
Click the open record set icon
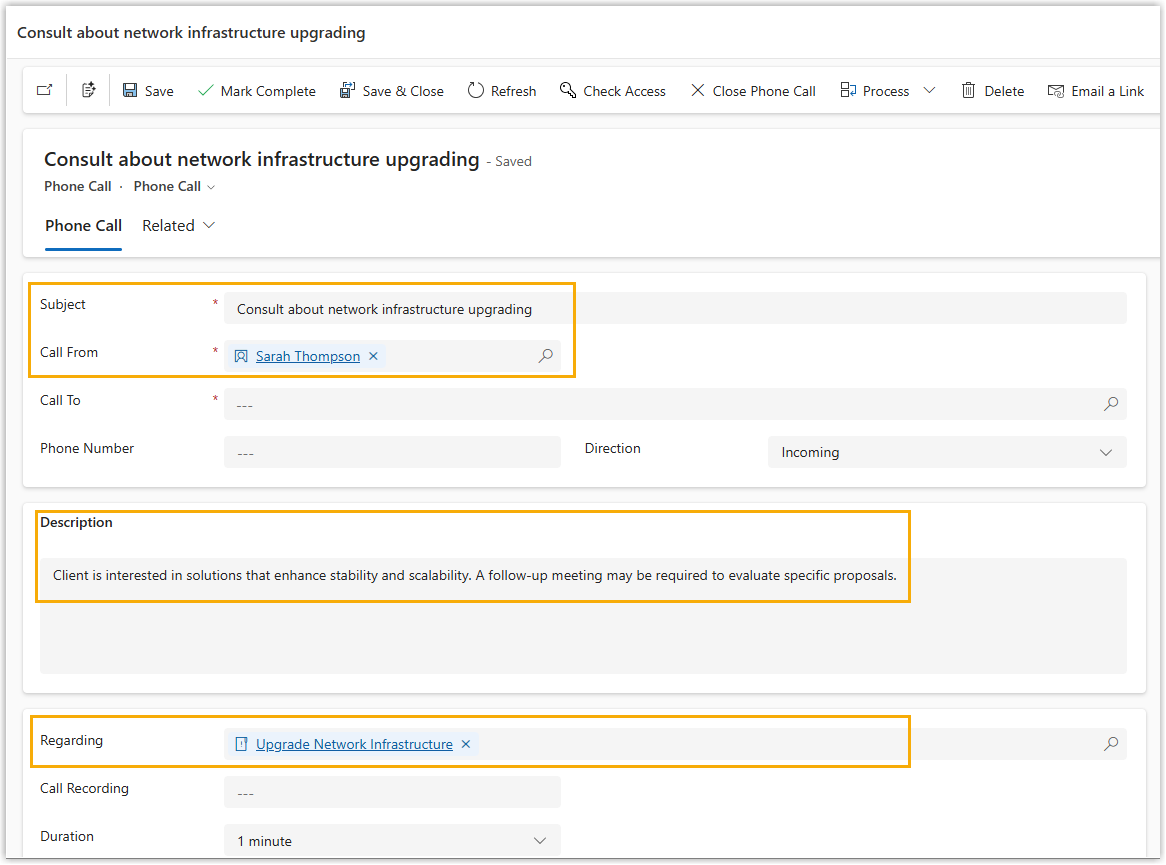click(89, 91)
